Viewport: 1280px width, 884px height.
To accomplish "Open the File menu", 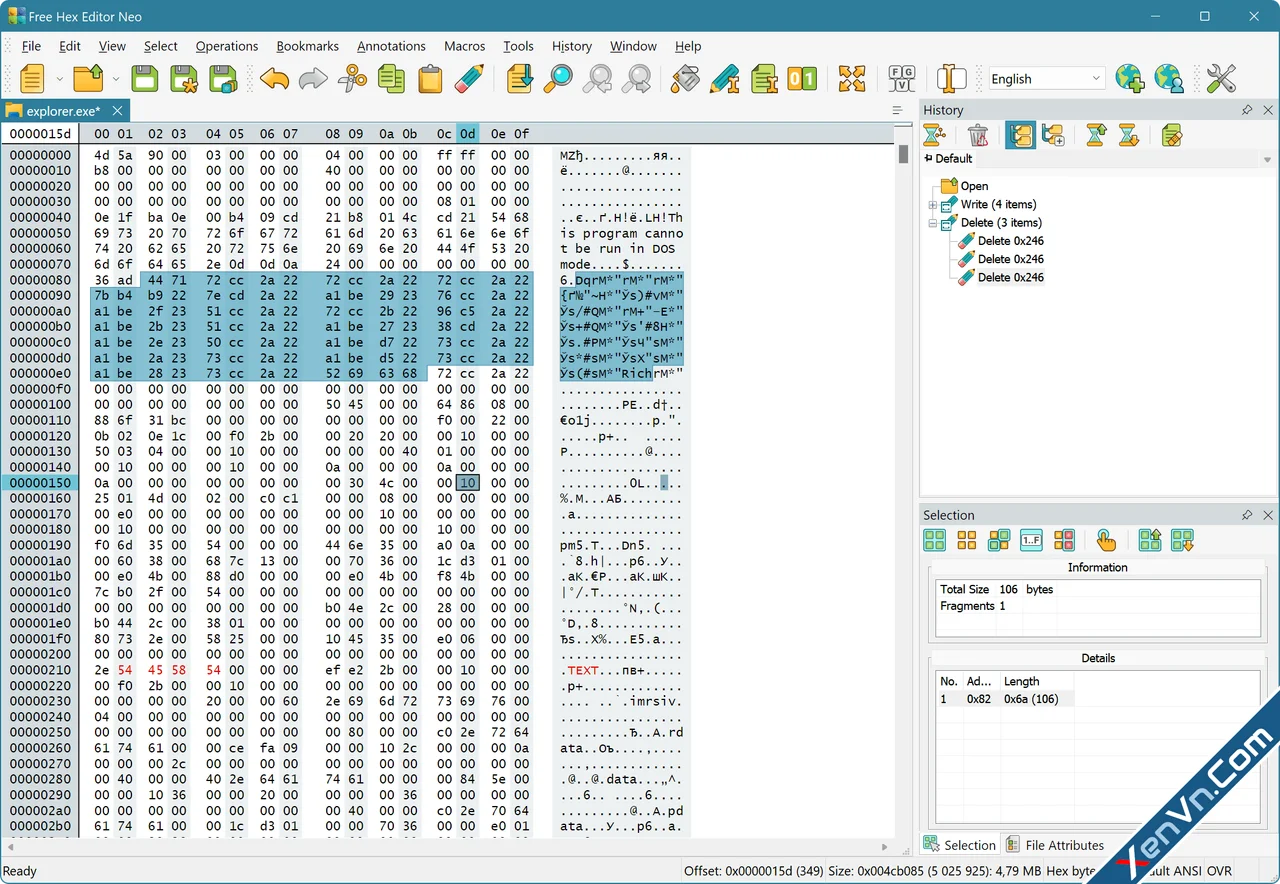I will point(31,46).
